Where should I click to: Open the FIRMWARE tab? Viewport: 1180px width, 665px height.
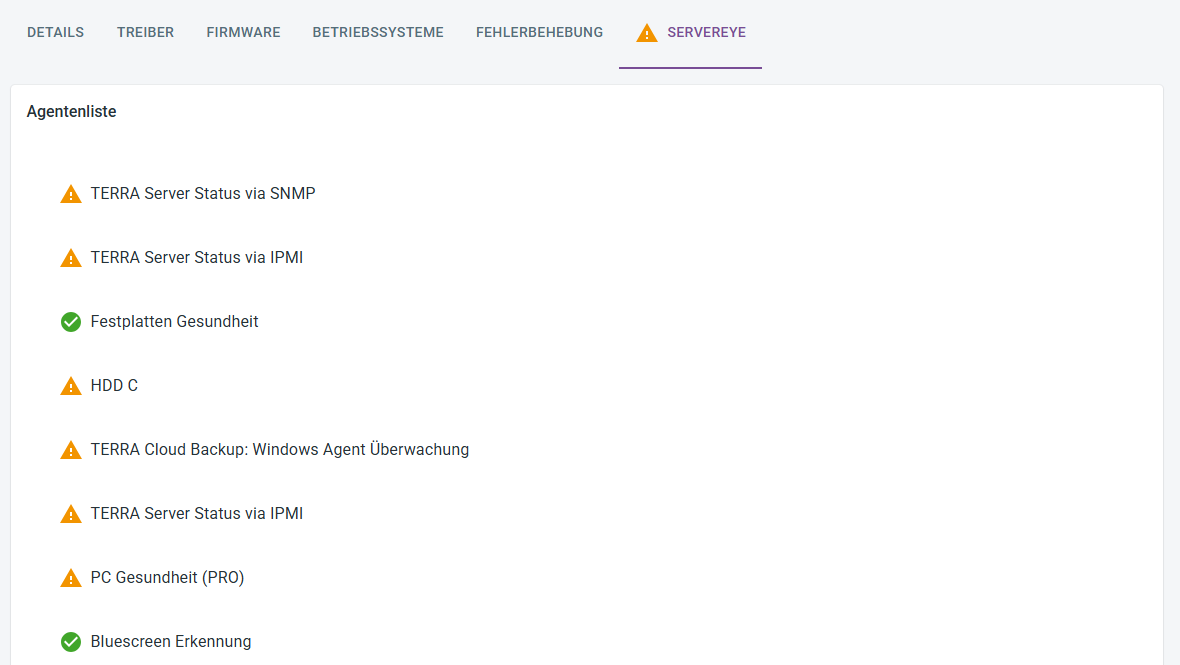point(243,32)
